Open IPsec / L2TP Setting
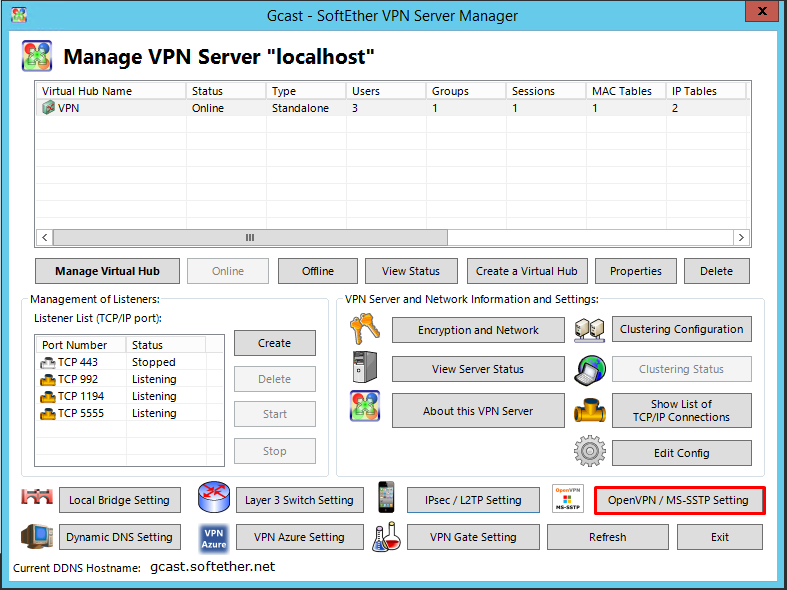 point(473,500)
